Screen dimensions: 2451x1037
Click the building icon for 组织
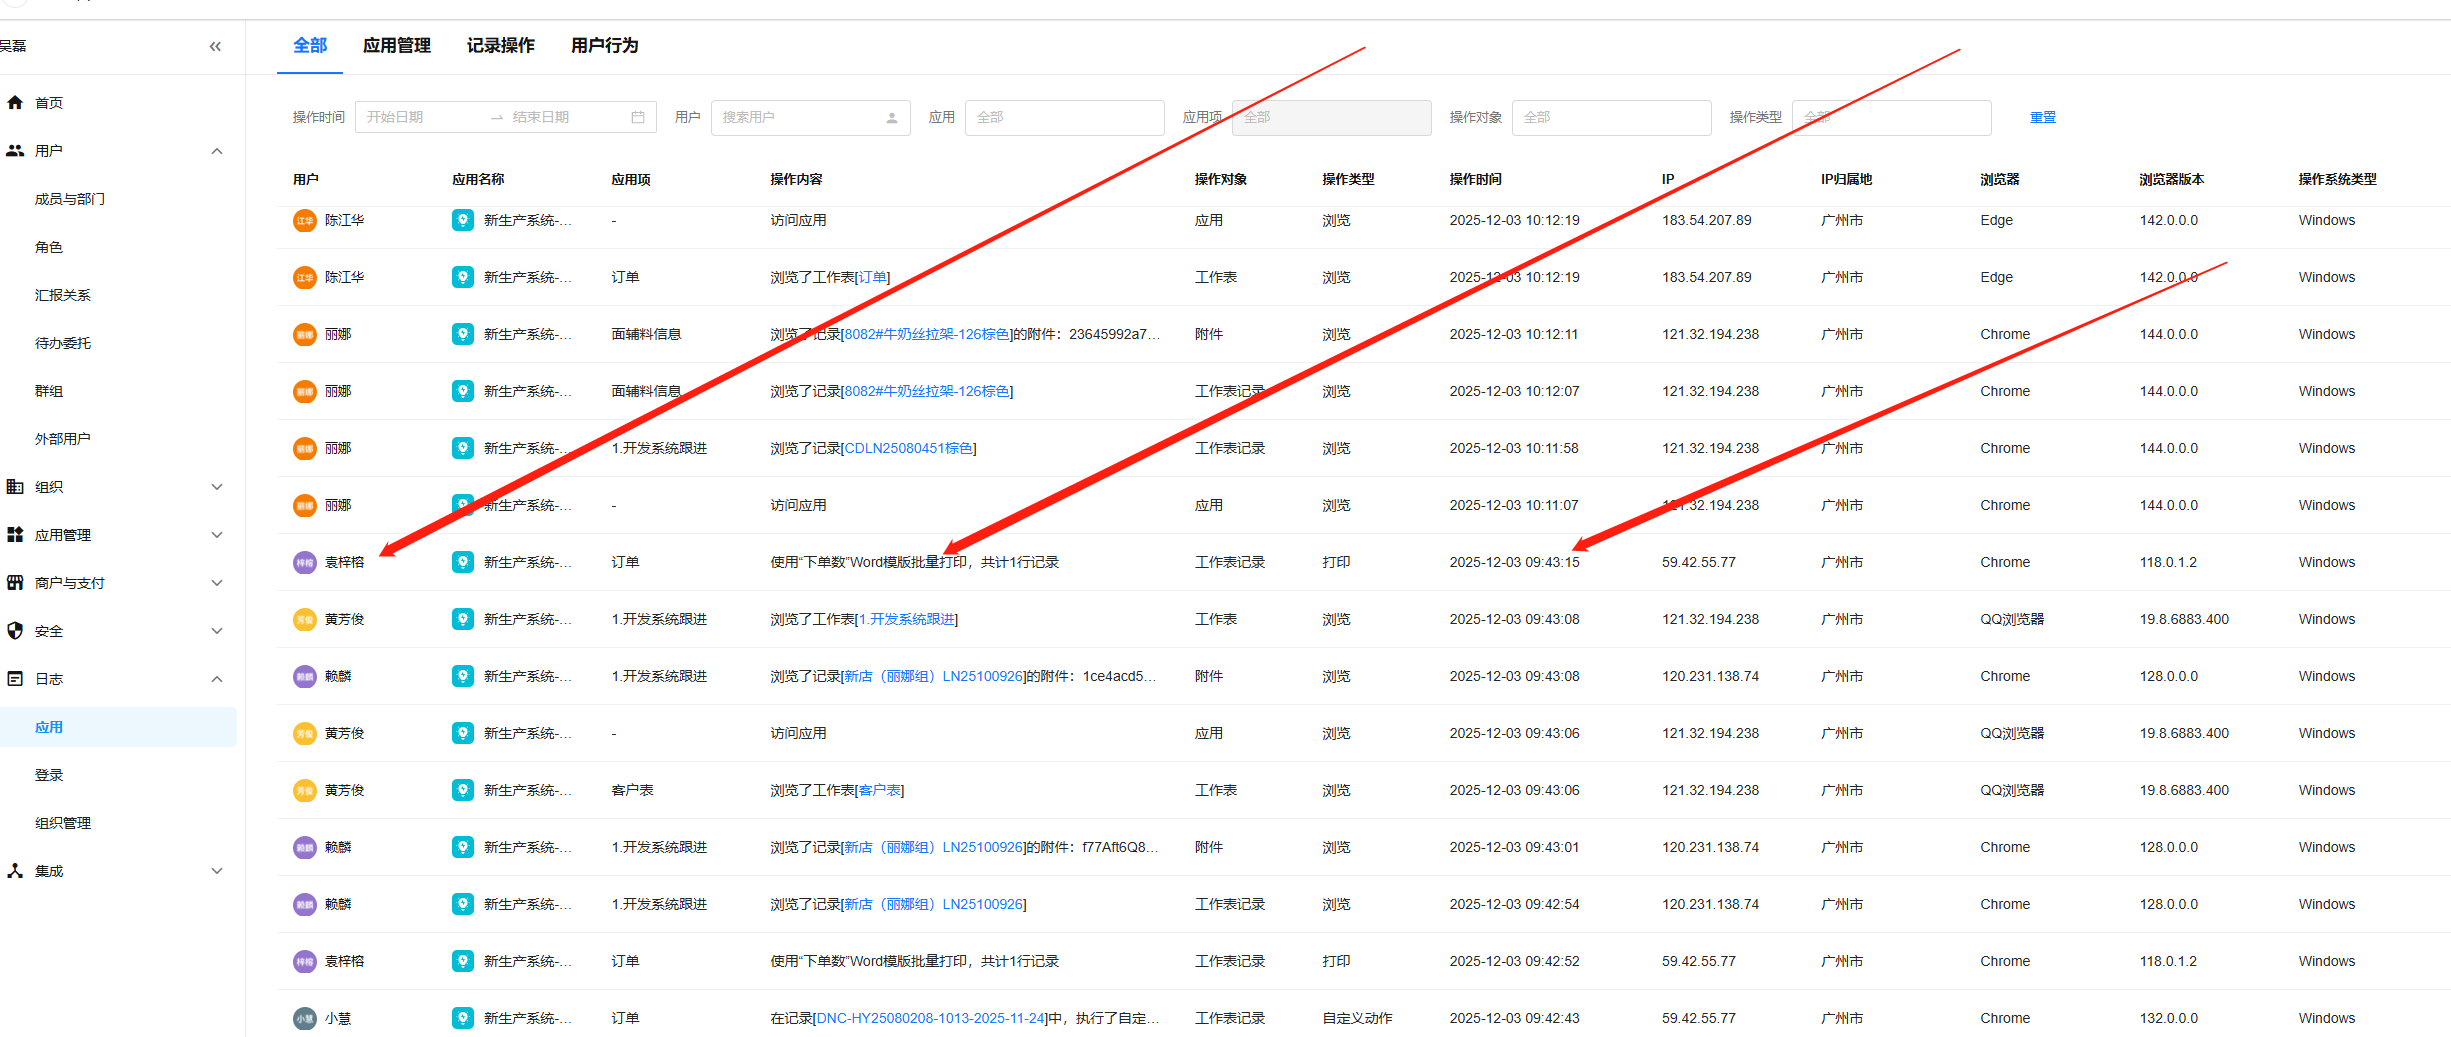[x=15, y=487]
